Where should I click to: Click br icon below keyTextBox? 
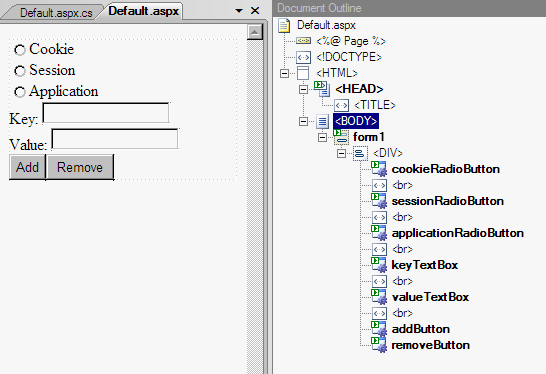point(379,281)
